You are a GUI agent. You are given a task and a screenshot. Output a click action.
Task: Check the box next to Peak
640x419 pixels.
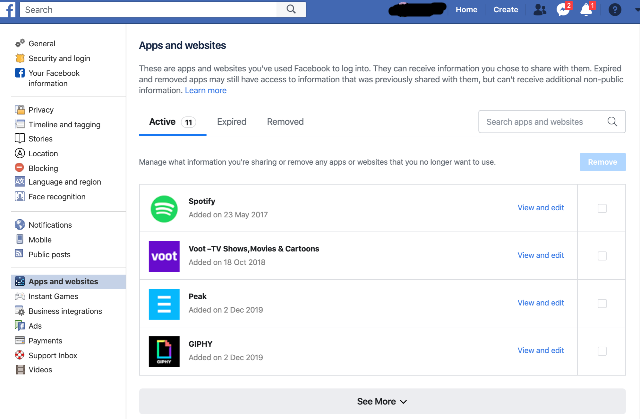click(602, 303)
